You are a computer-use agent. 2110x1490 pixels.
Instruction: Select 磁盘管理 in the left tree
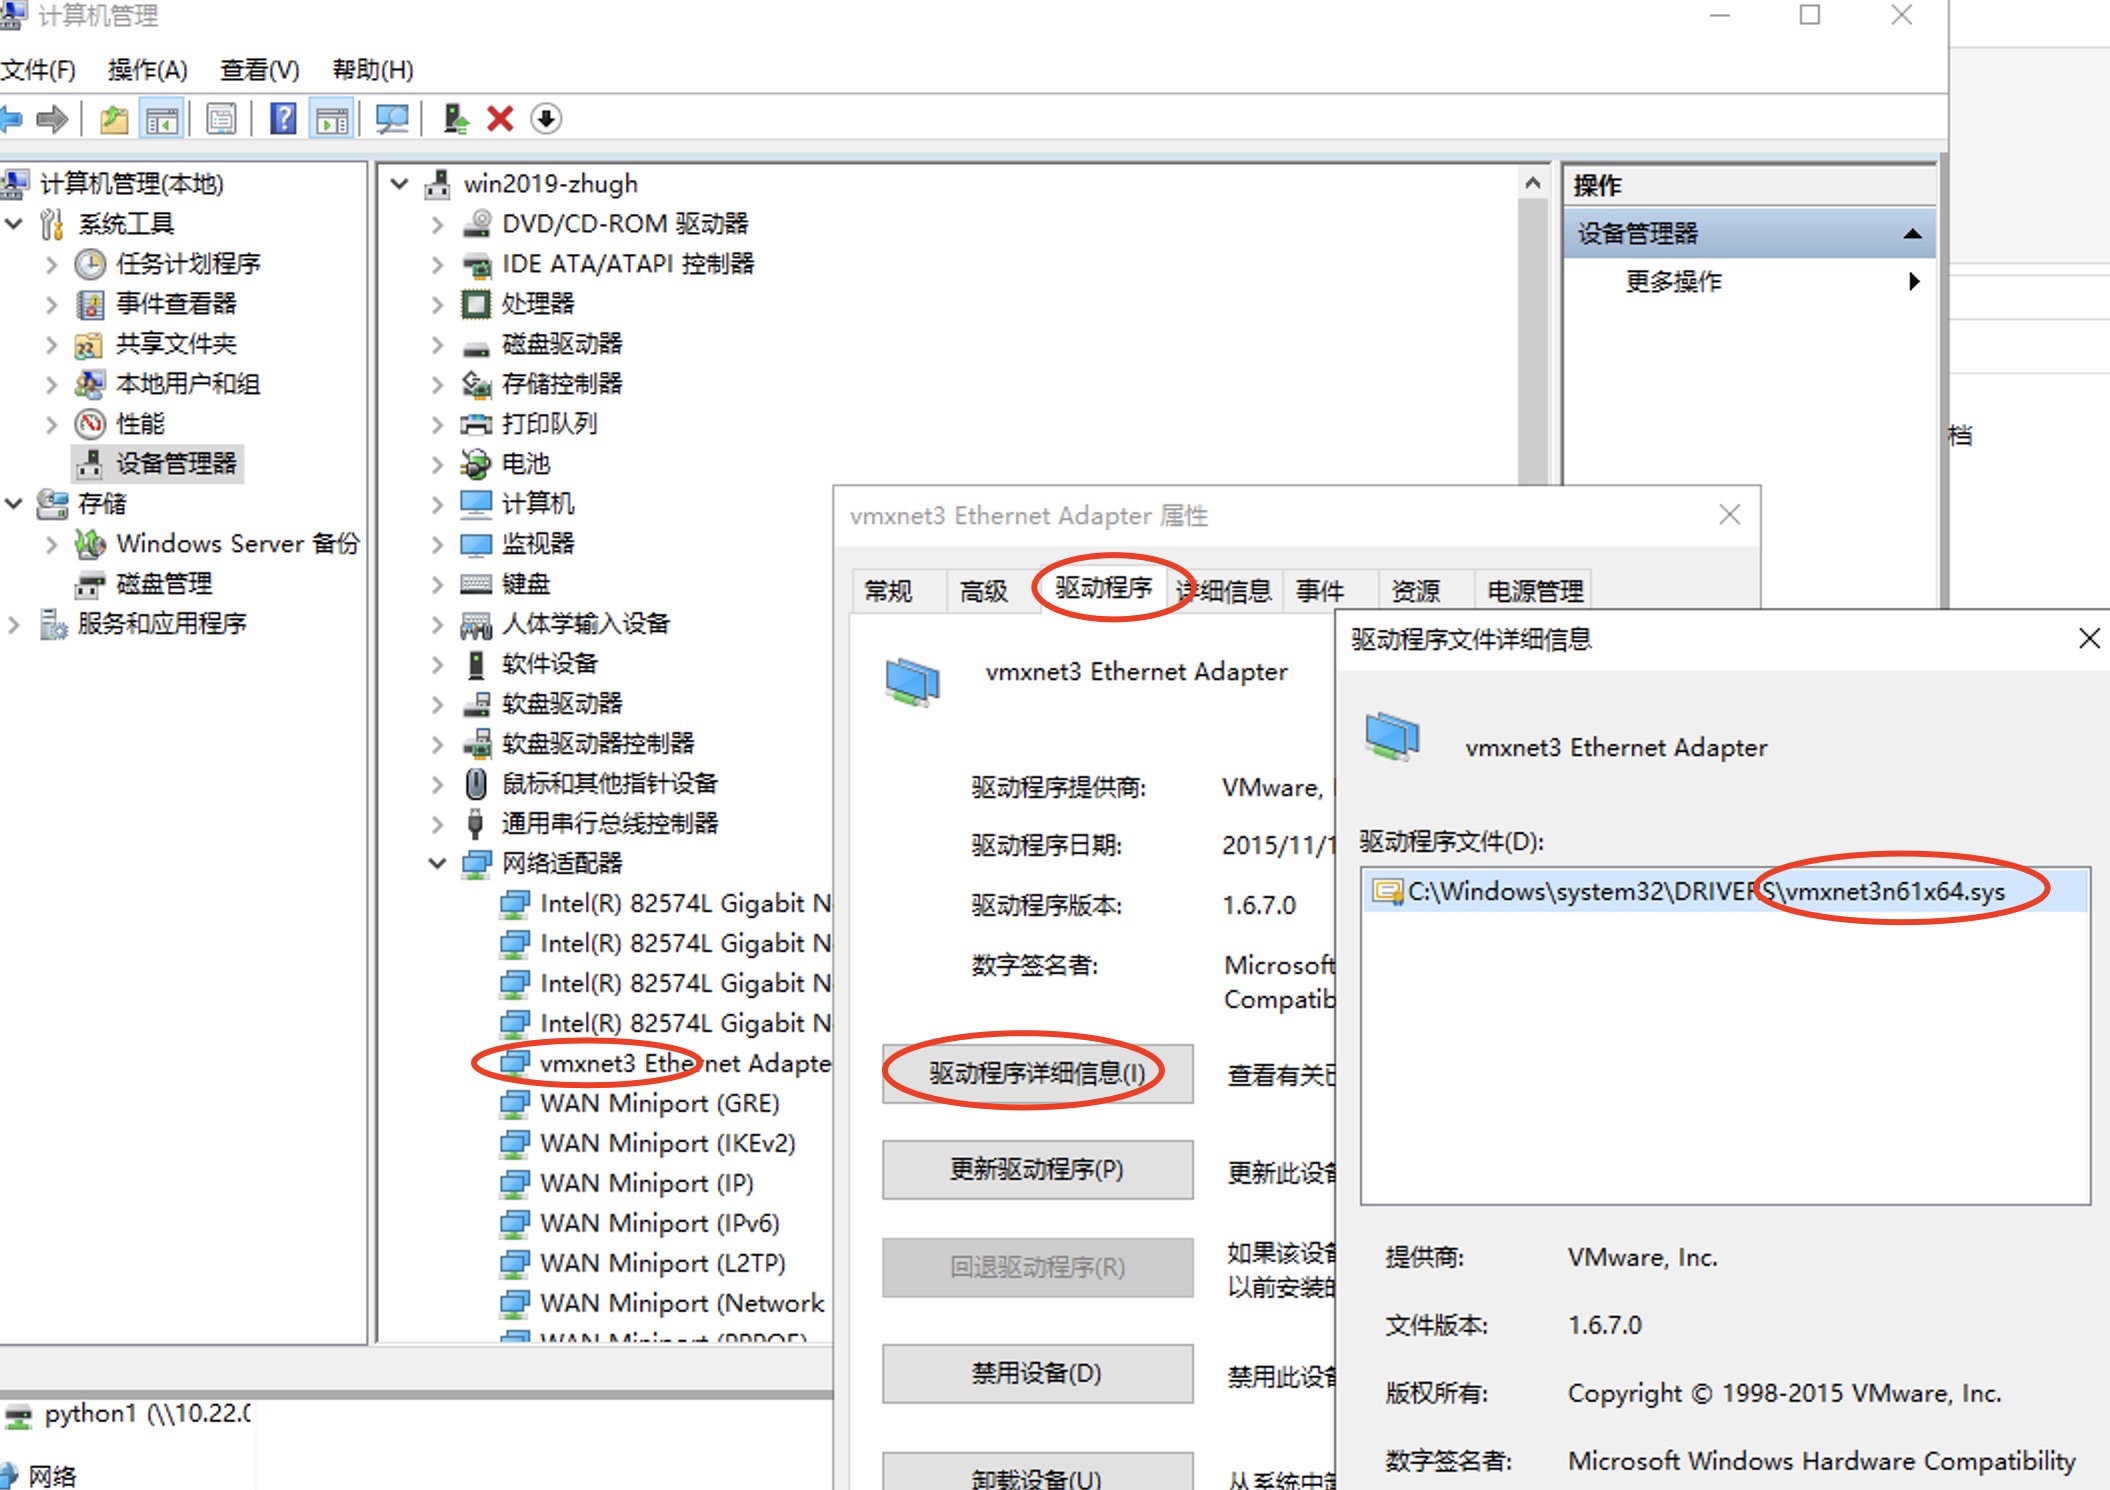[164, 584]
